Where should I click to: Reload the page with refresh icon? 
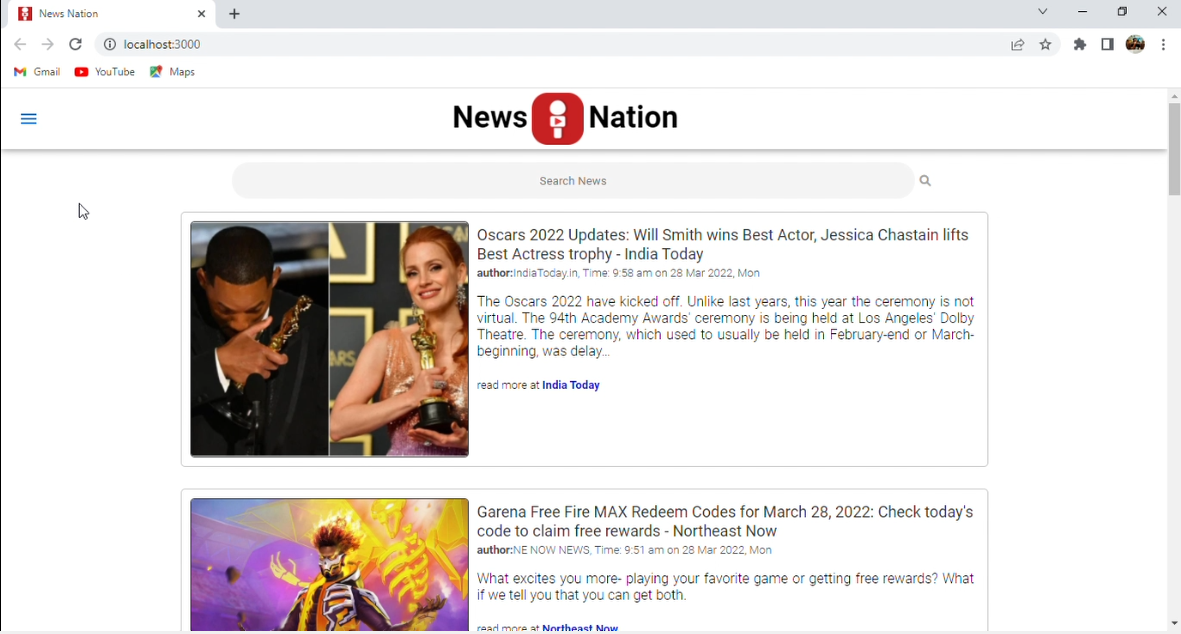(75, 44)
